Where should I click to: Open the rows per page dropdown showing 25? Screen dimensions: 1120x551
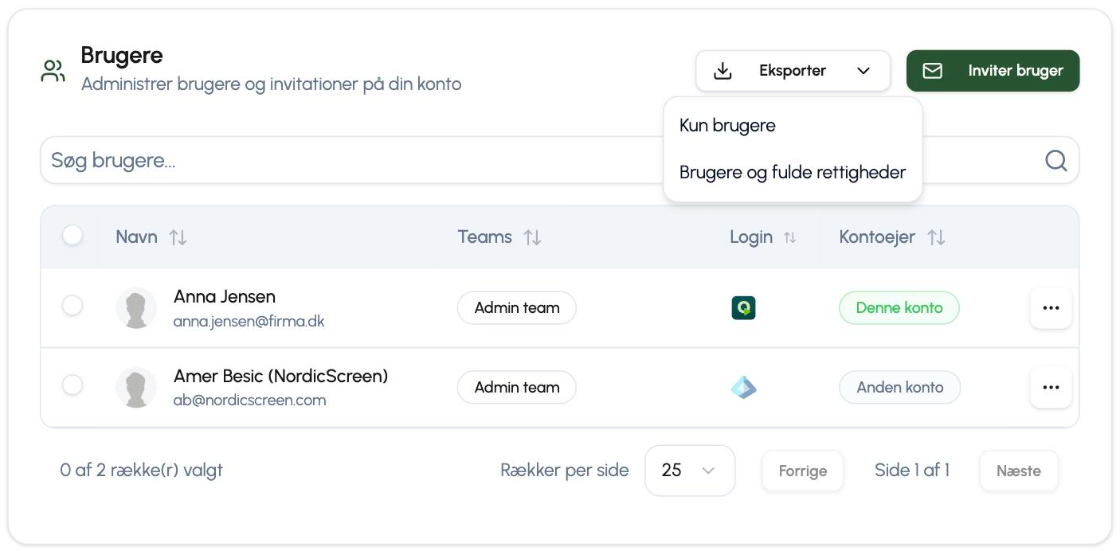click(689, 470)
